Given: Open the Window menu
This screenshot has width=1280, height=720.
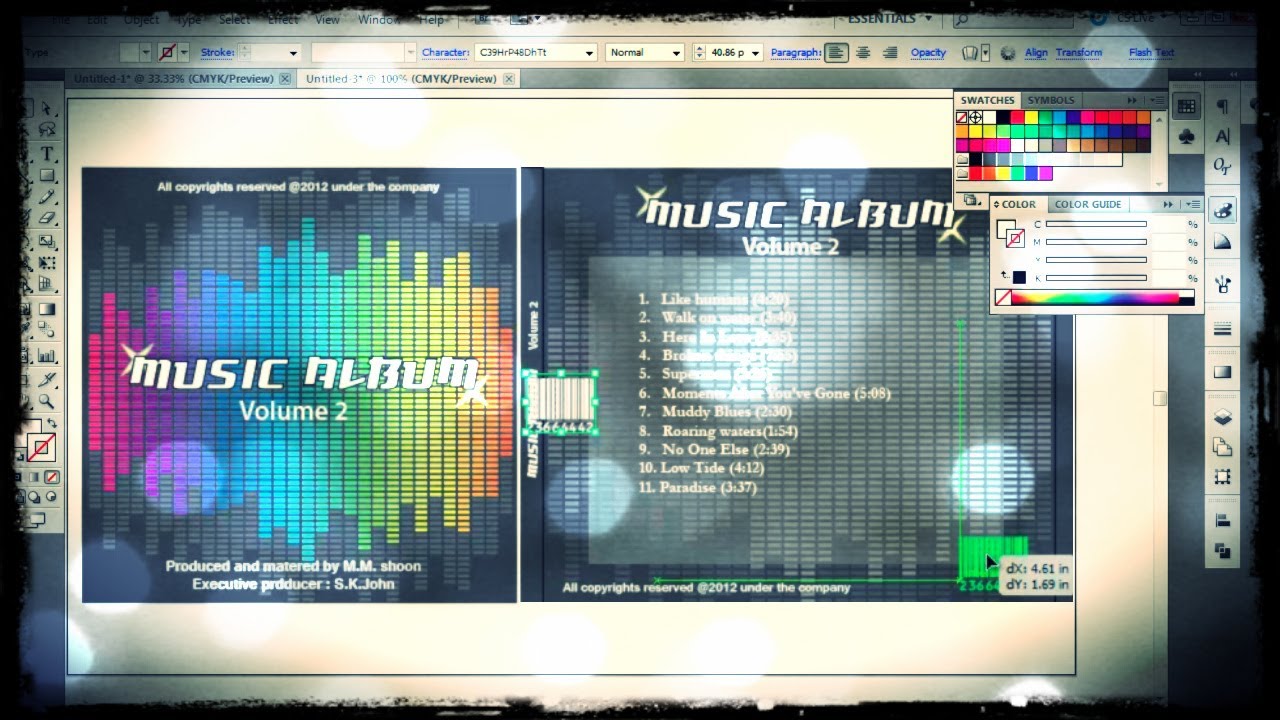Looking at the screenshot, I should coord(379,19).
